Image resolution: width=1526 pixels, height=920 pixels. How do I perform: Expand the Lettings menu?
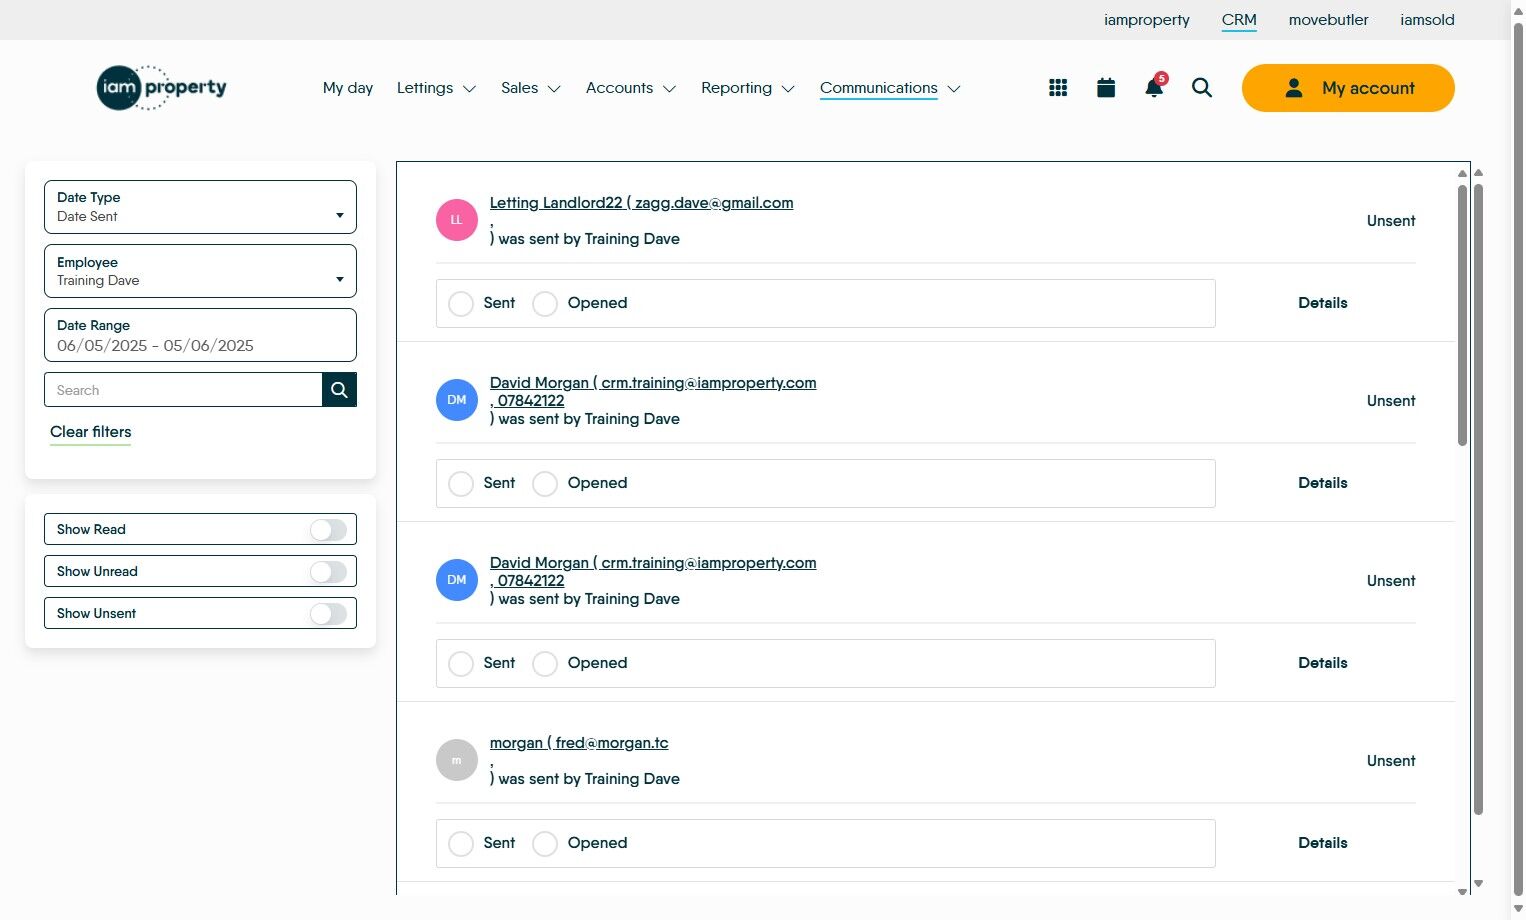(x=436, y=88)
